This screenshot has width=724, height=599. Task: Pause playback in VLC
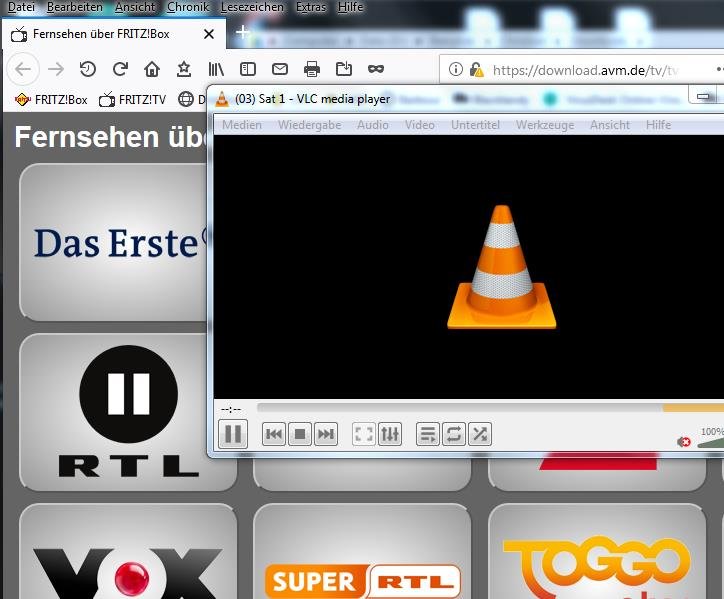coord(233,434)
